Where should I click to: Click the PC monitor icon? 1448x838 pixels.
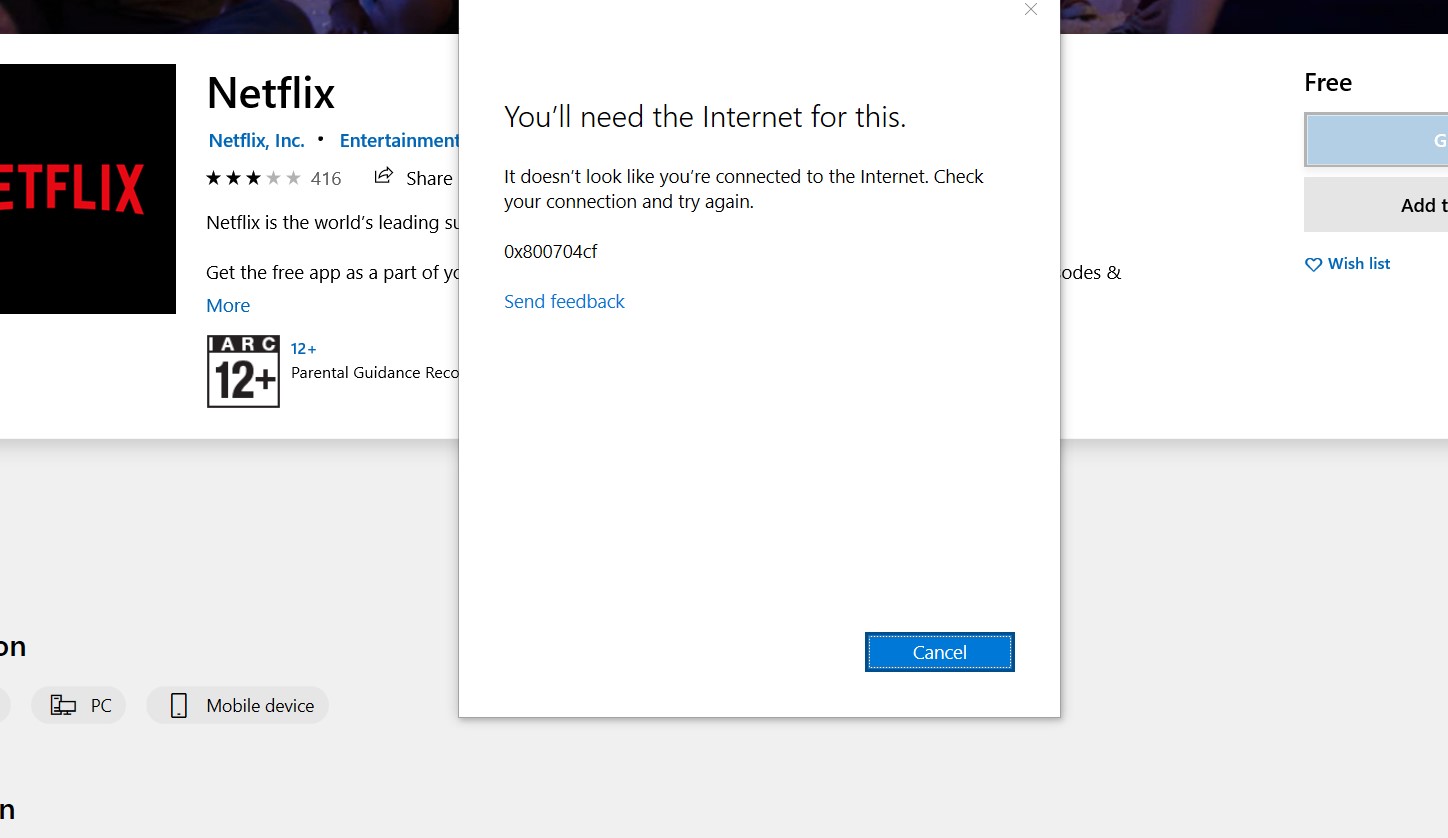tap(63, 705)
